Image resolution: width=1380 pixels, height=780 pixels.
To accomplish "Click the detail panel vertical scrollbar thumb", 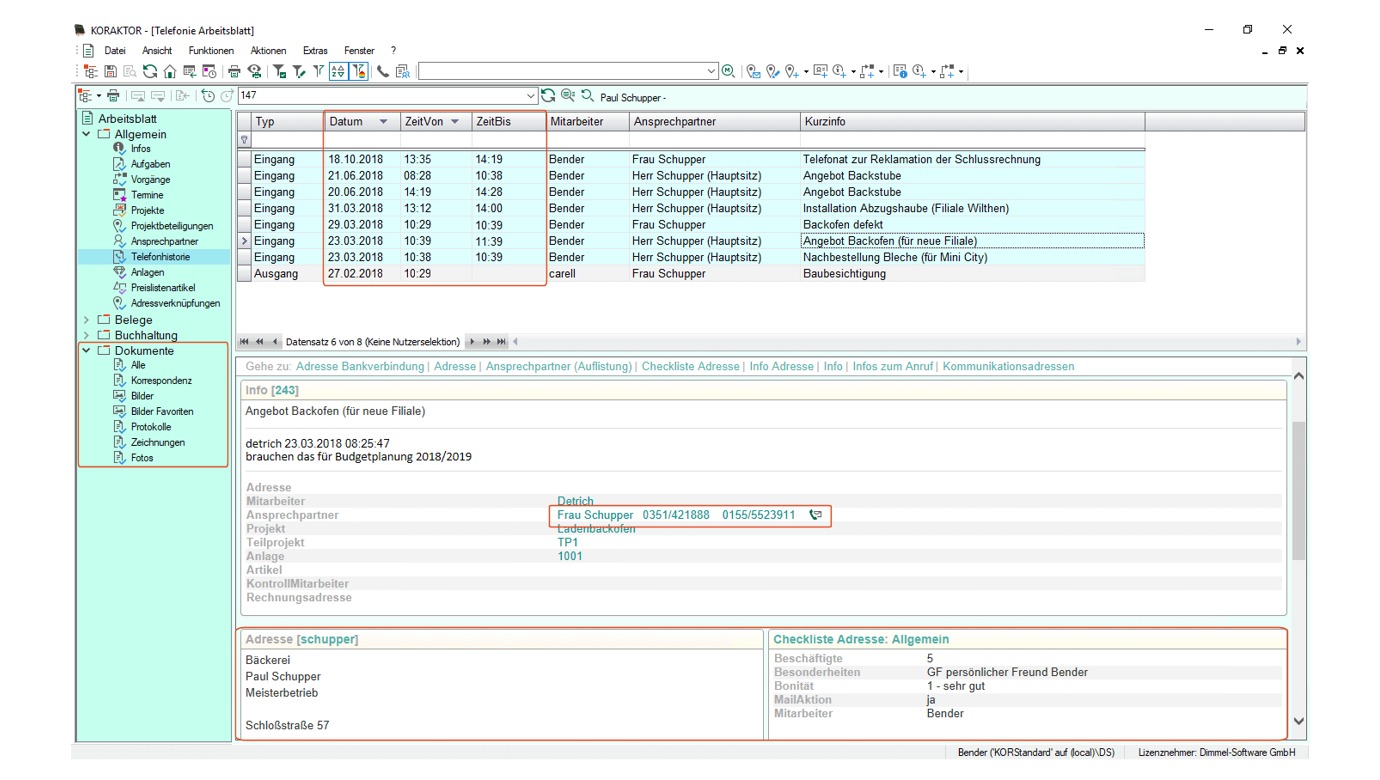I will coord(1298,490).
